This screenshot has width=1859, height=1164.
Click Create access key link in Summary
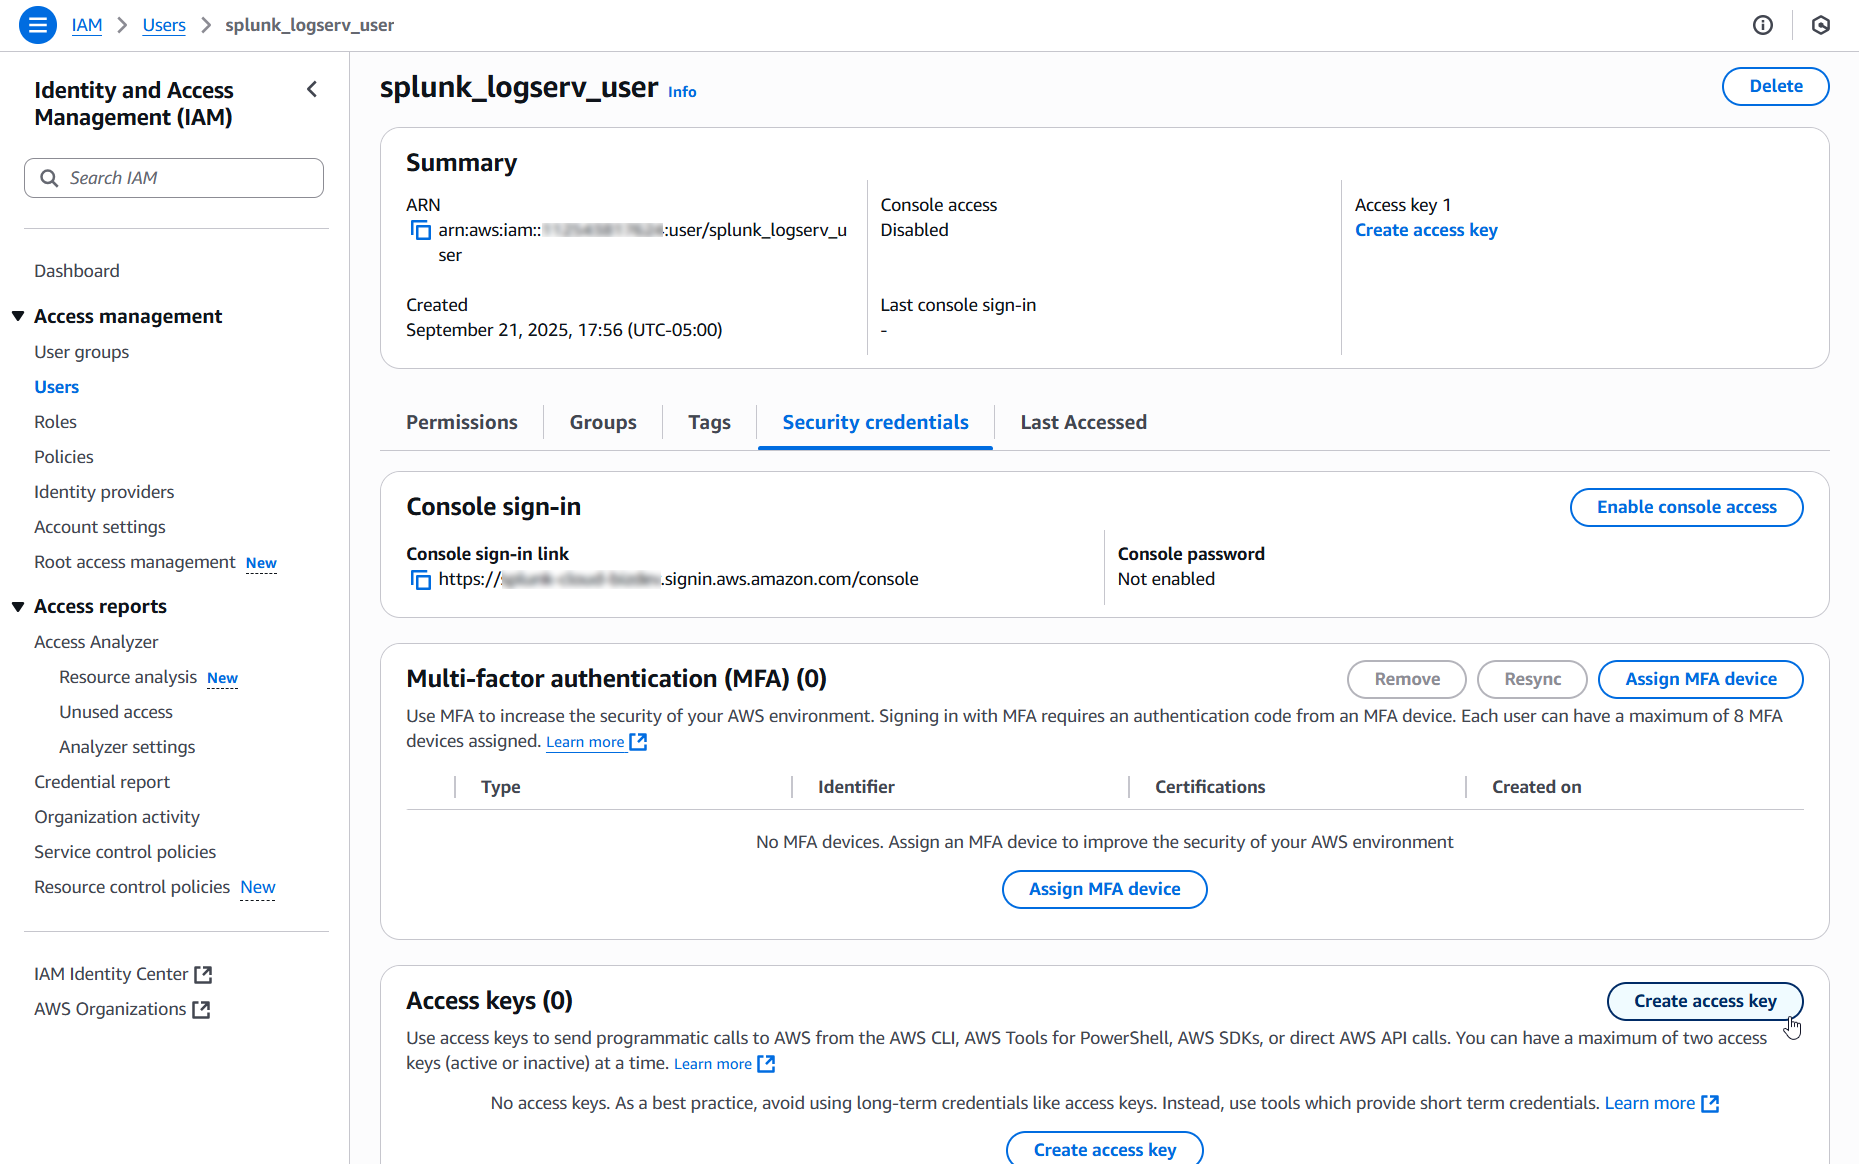pos(1426,230)
